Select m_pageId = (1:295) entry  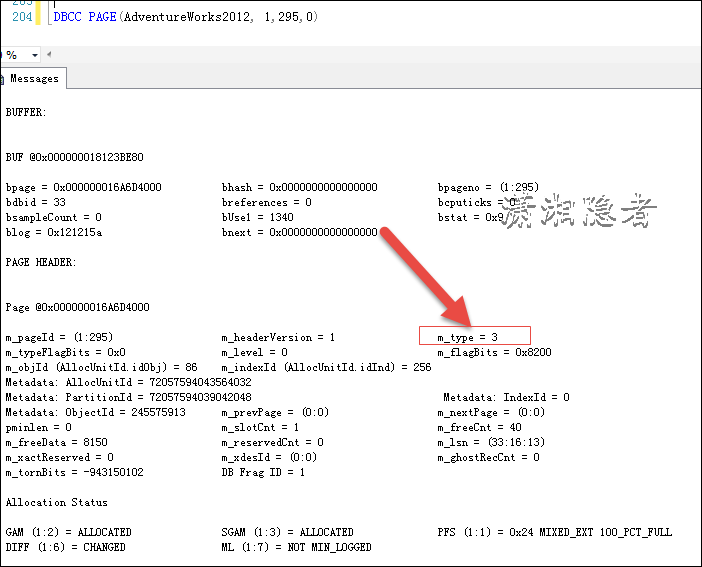pos(59,337)
